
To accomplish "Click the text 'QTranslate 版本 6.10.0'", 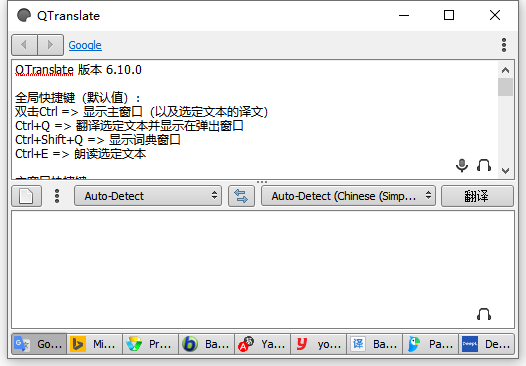I will [78, 70].
